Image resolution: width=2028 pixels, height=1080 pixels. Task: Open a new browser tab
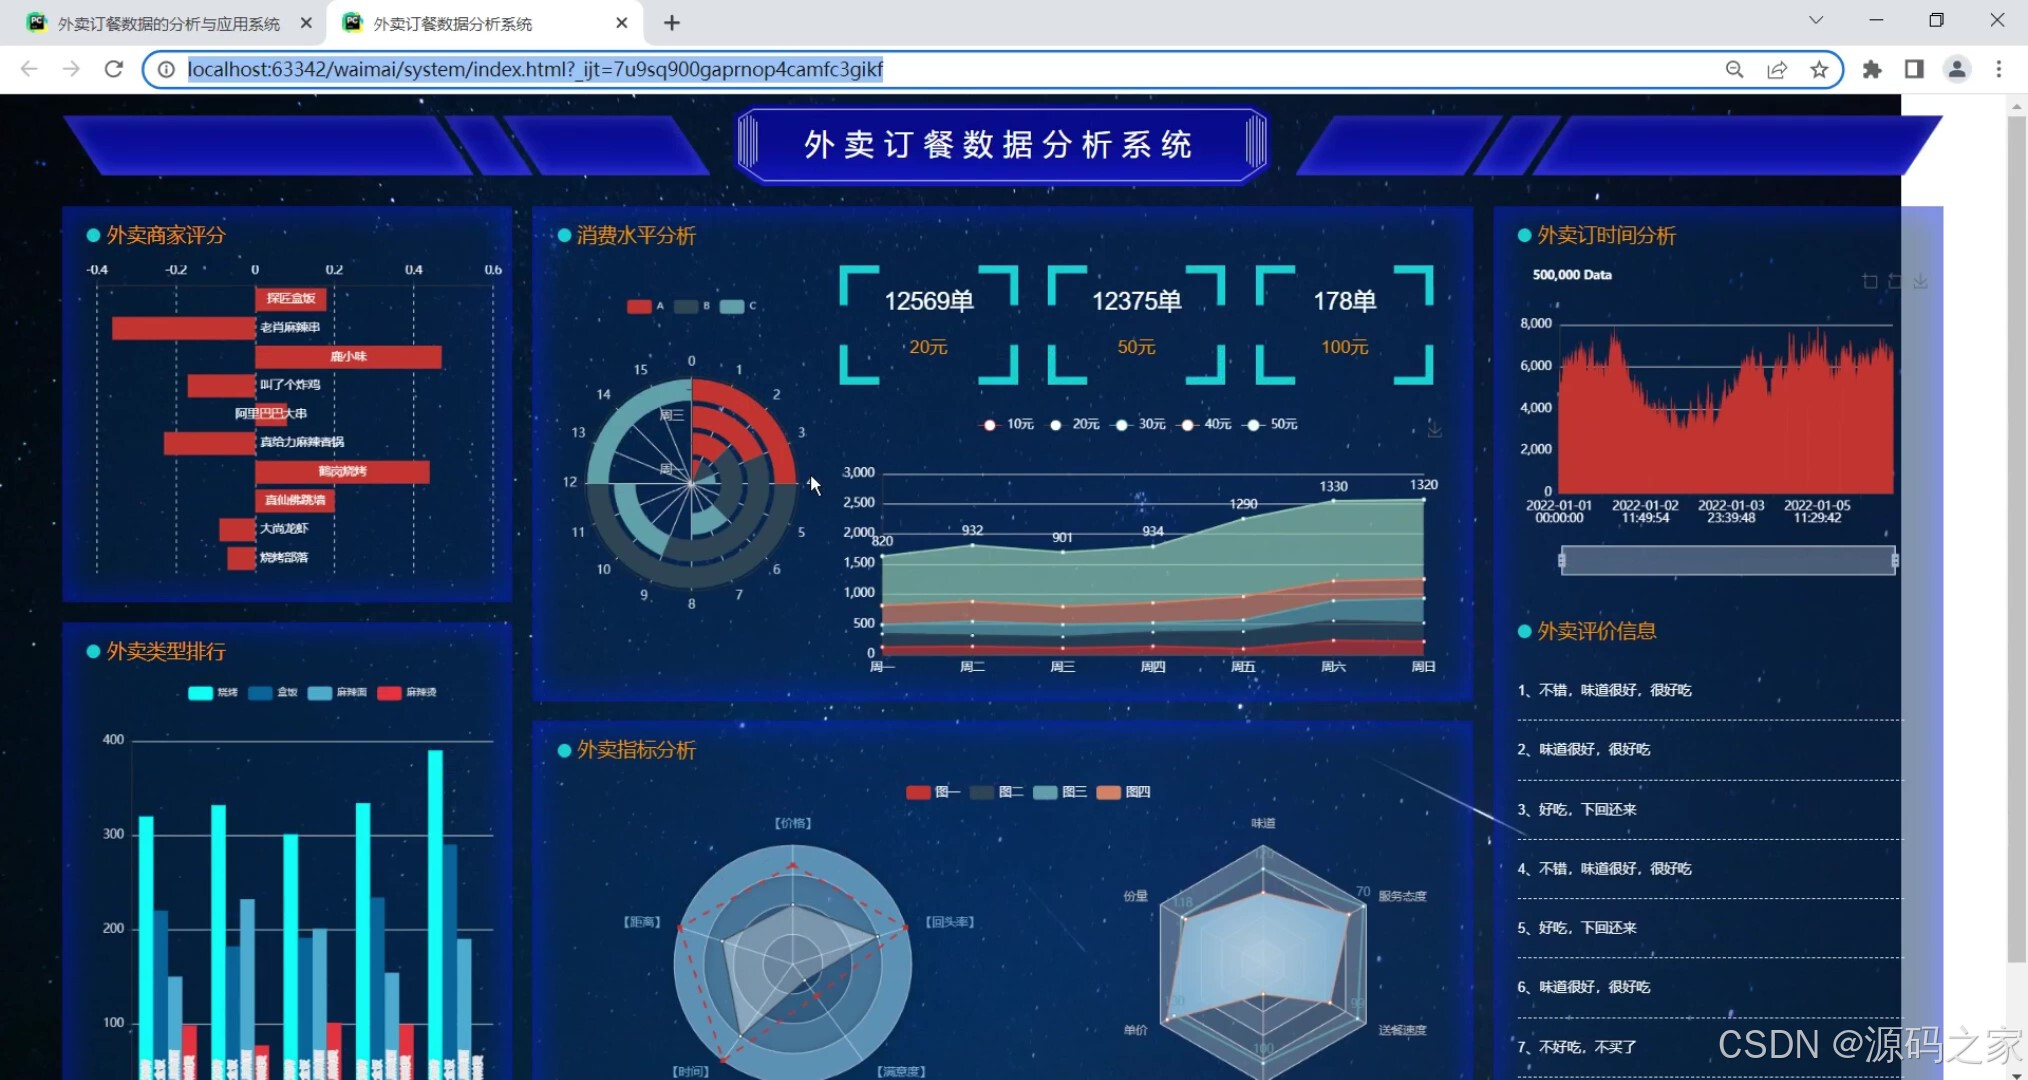click(x=672, y=23)
